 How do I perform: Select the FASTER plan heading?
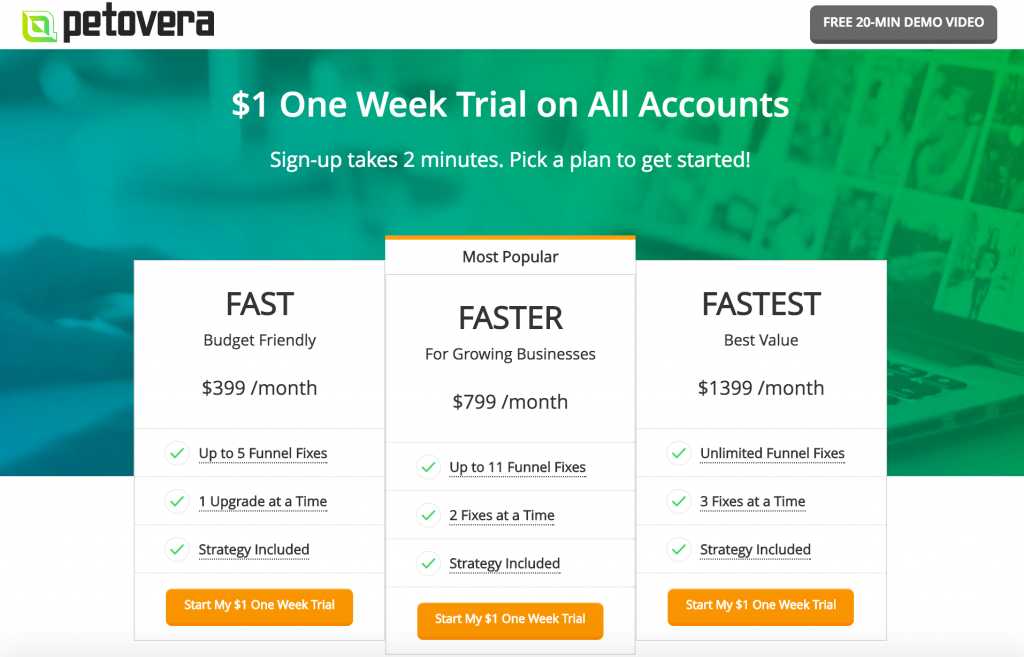point(510,317)
